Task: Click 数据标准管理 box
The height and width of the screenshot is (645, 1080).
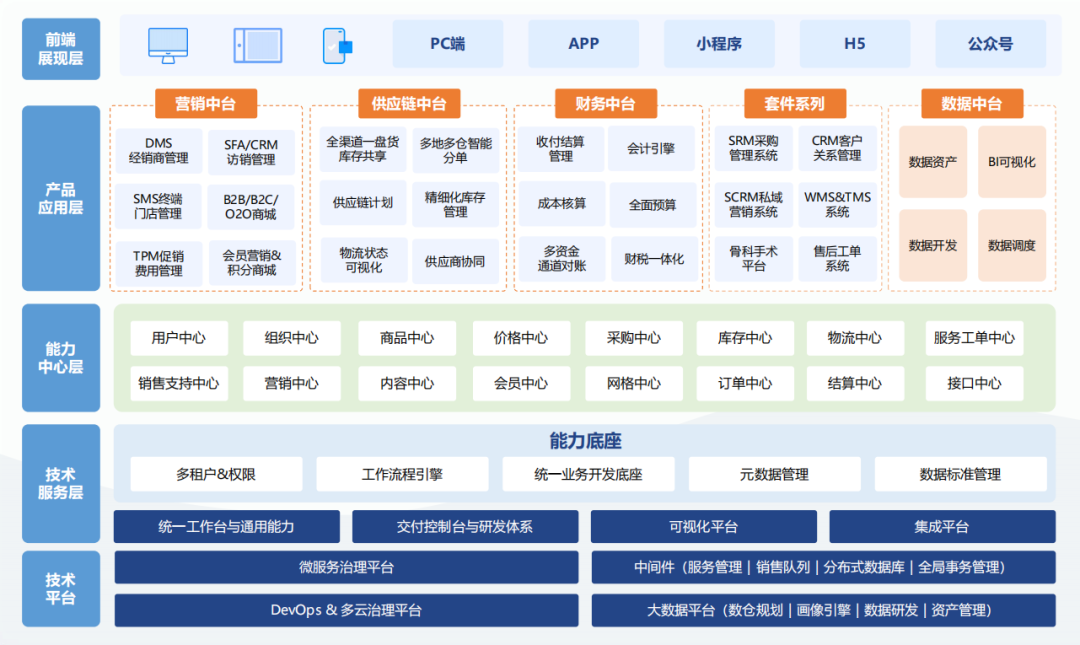Action: [x=960, y=474]
